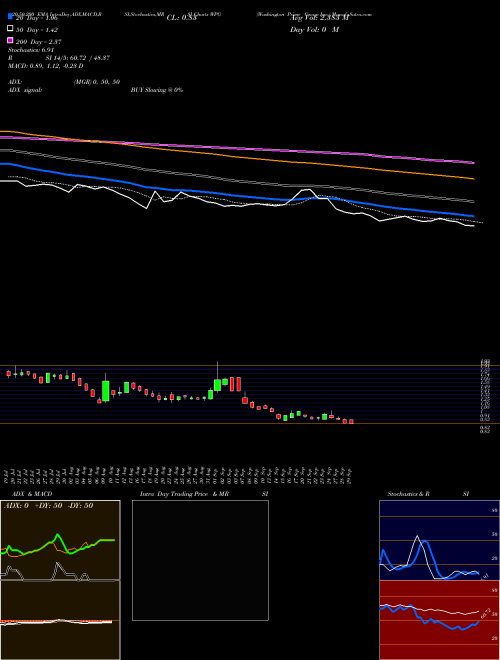
Task: Click the 'Avg Vol: 2.353 M' label
Action: [319, 18]
